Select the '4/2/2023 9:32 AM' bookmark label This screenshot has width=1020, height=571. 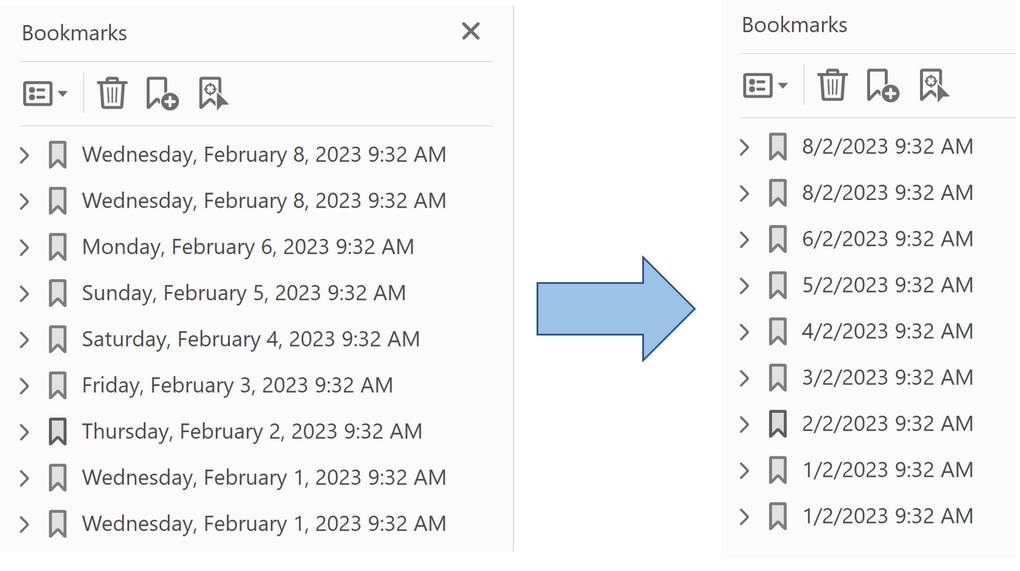click(x=887, y=332)
